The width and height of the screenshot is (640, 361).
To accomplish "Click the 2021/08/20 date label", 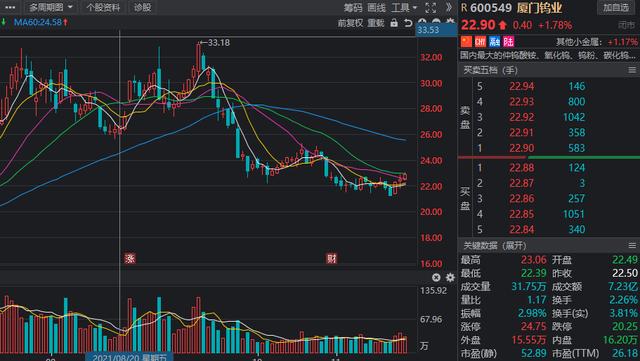I will 129,358.
